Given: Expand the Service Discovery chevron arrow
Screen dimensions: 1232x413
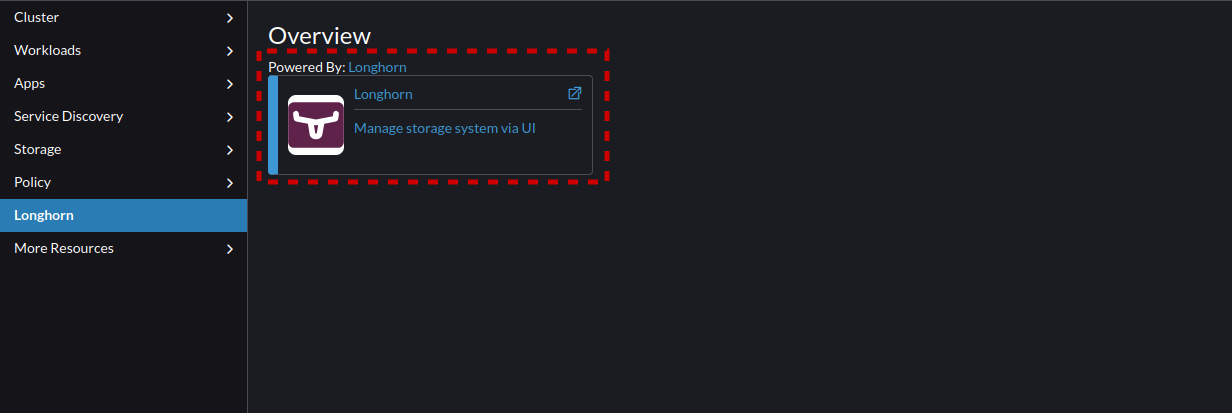Looking at the screenshot, I should 230,117.
